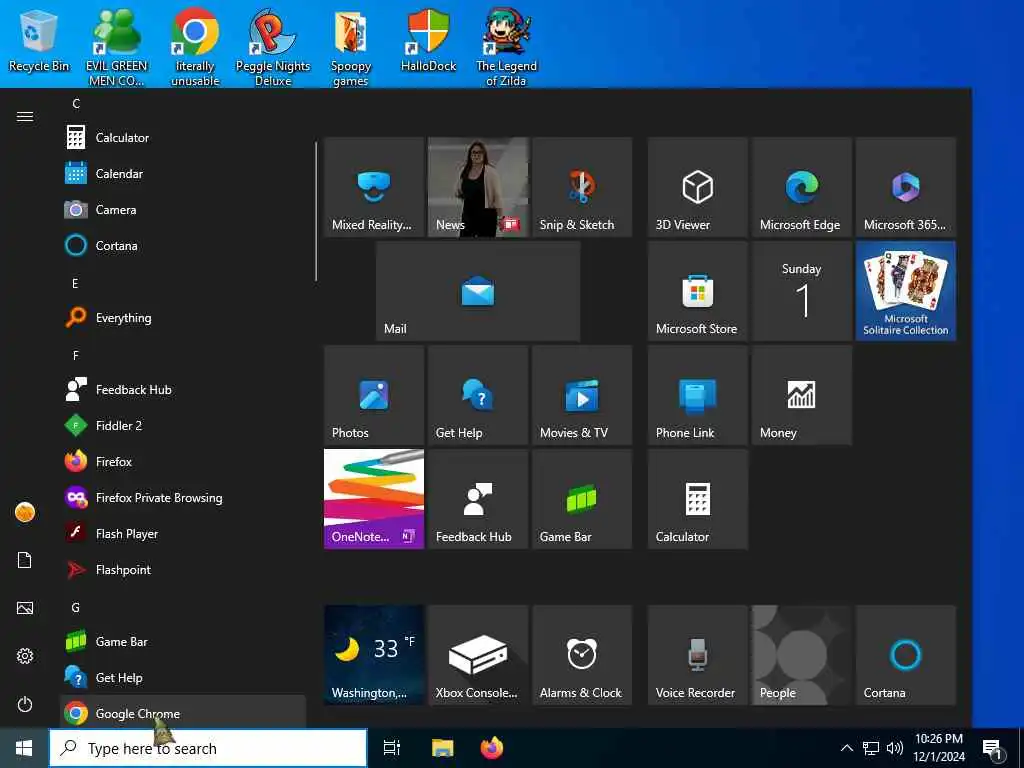Open Feedback Hub in the app list
Screen dimensions: 1024x768
[x=183, y=390]
